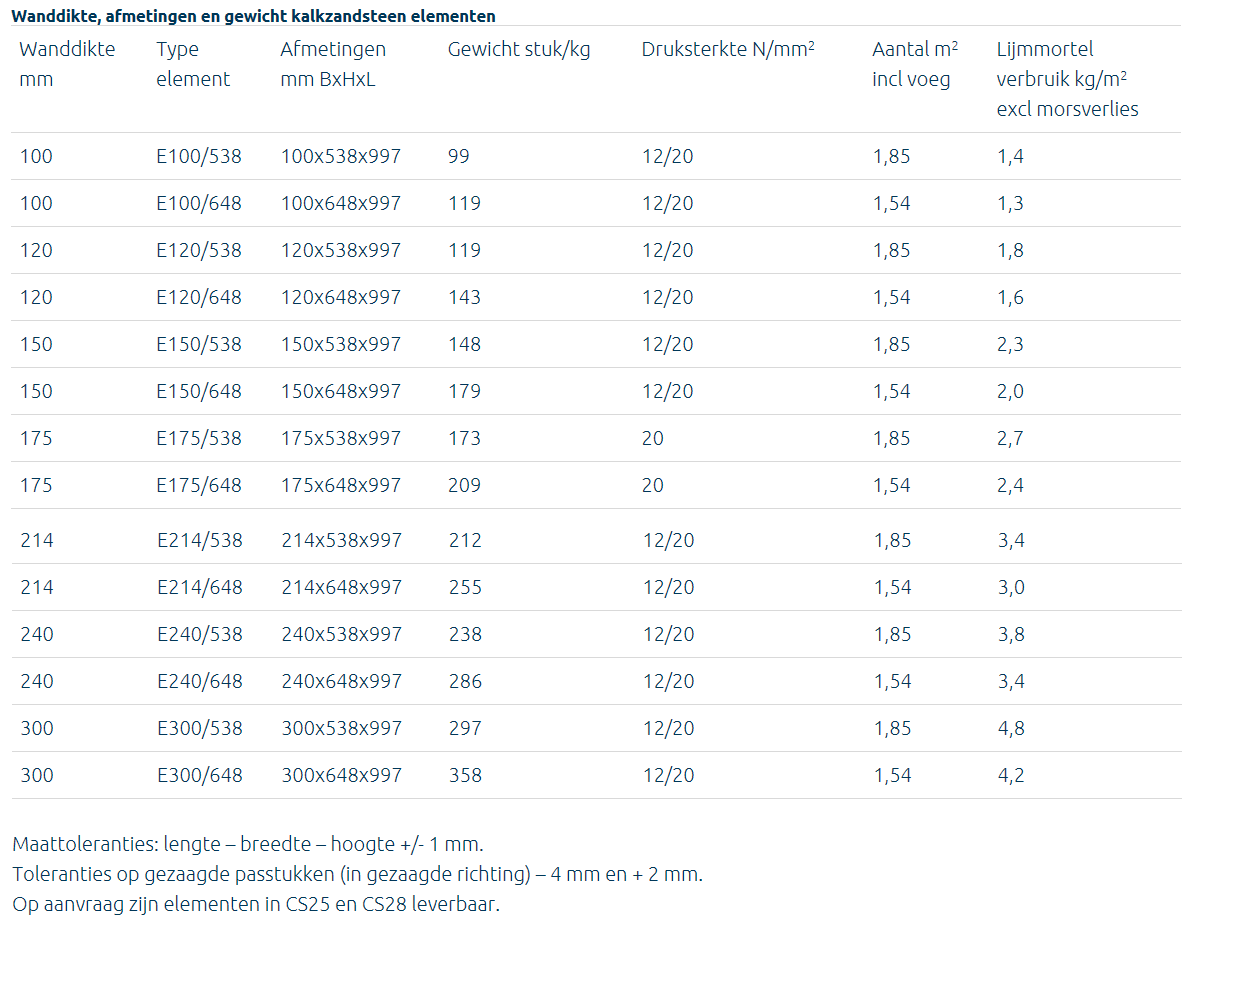Select weight value 255 in the table
Screen dimensions: 1234x1005
(465, 587)
